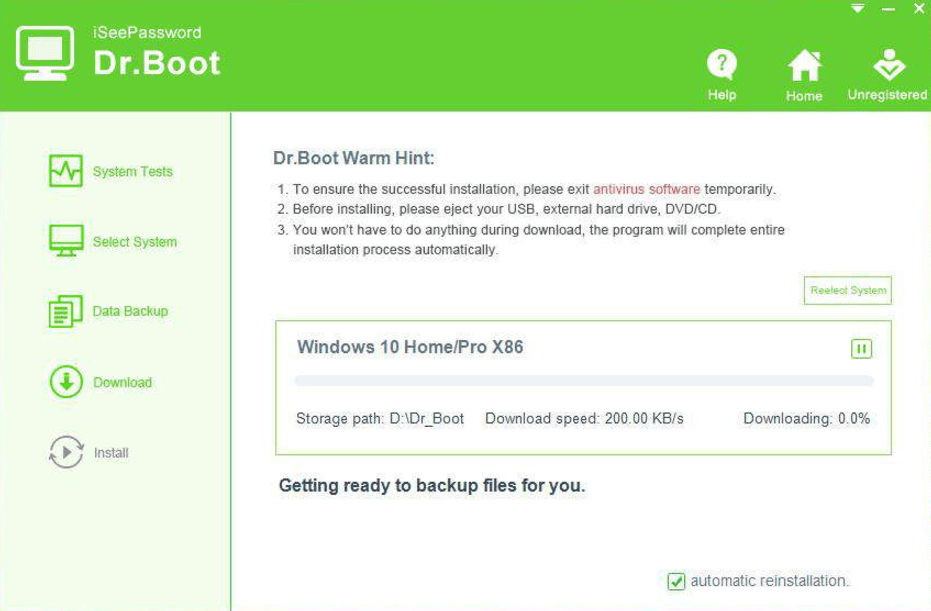Click 'Download speed: 200.00 KB/s' text
Image resolution: width=931 pixels, height=611 pixels.
[584, 419]
